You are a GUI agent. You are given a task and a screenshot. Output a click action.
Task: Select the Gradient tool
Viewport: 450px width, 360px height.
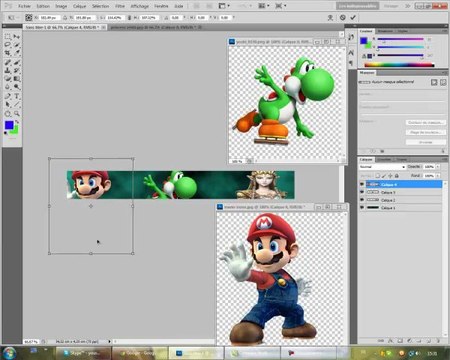(17, 79)
